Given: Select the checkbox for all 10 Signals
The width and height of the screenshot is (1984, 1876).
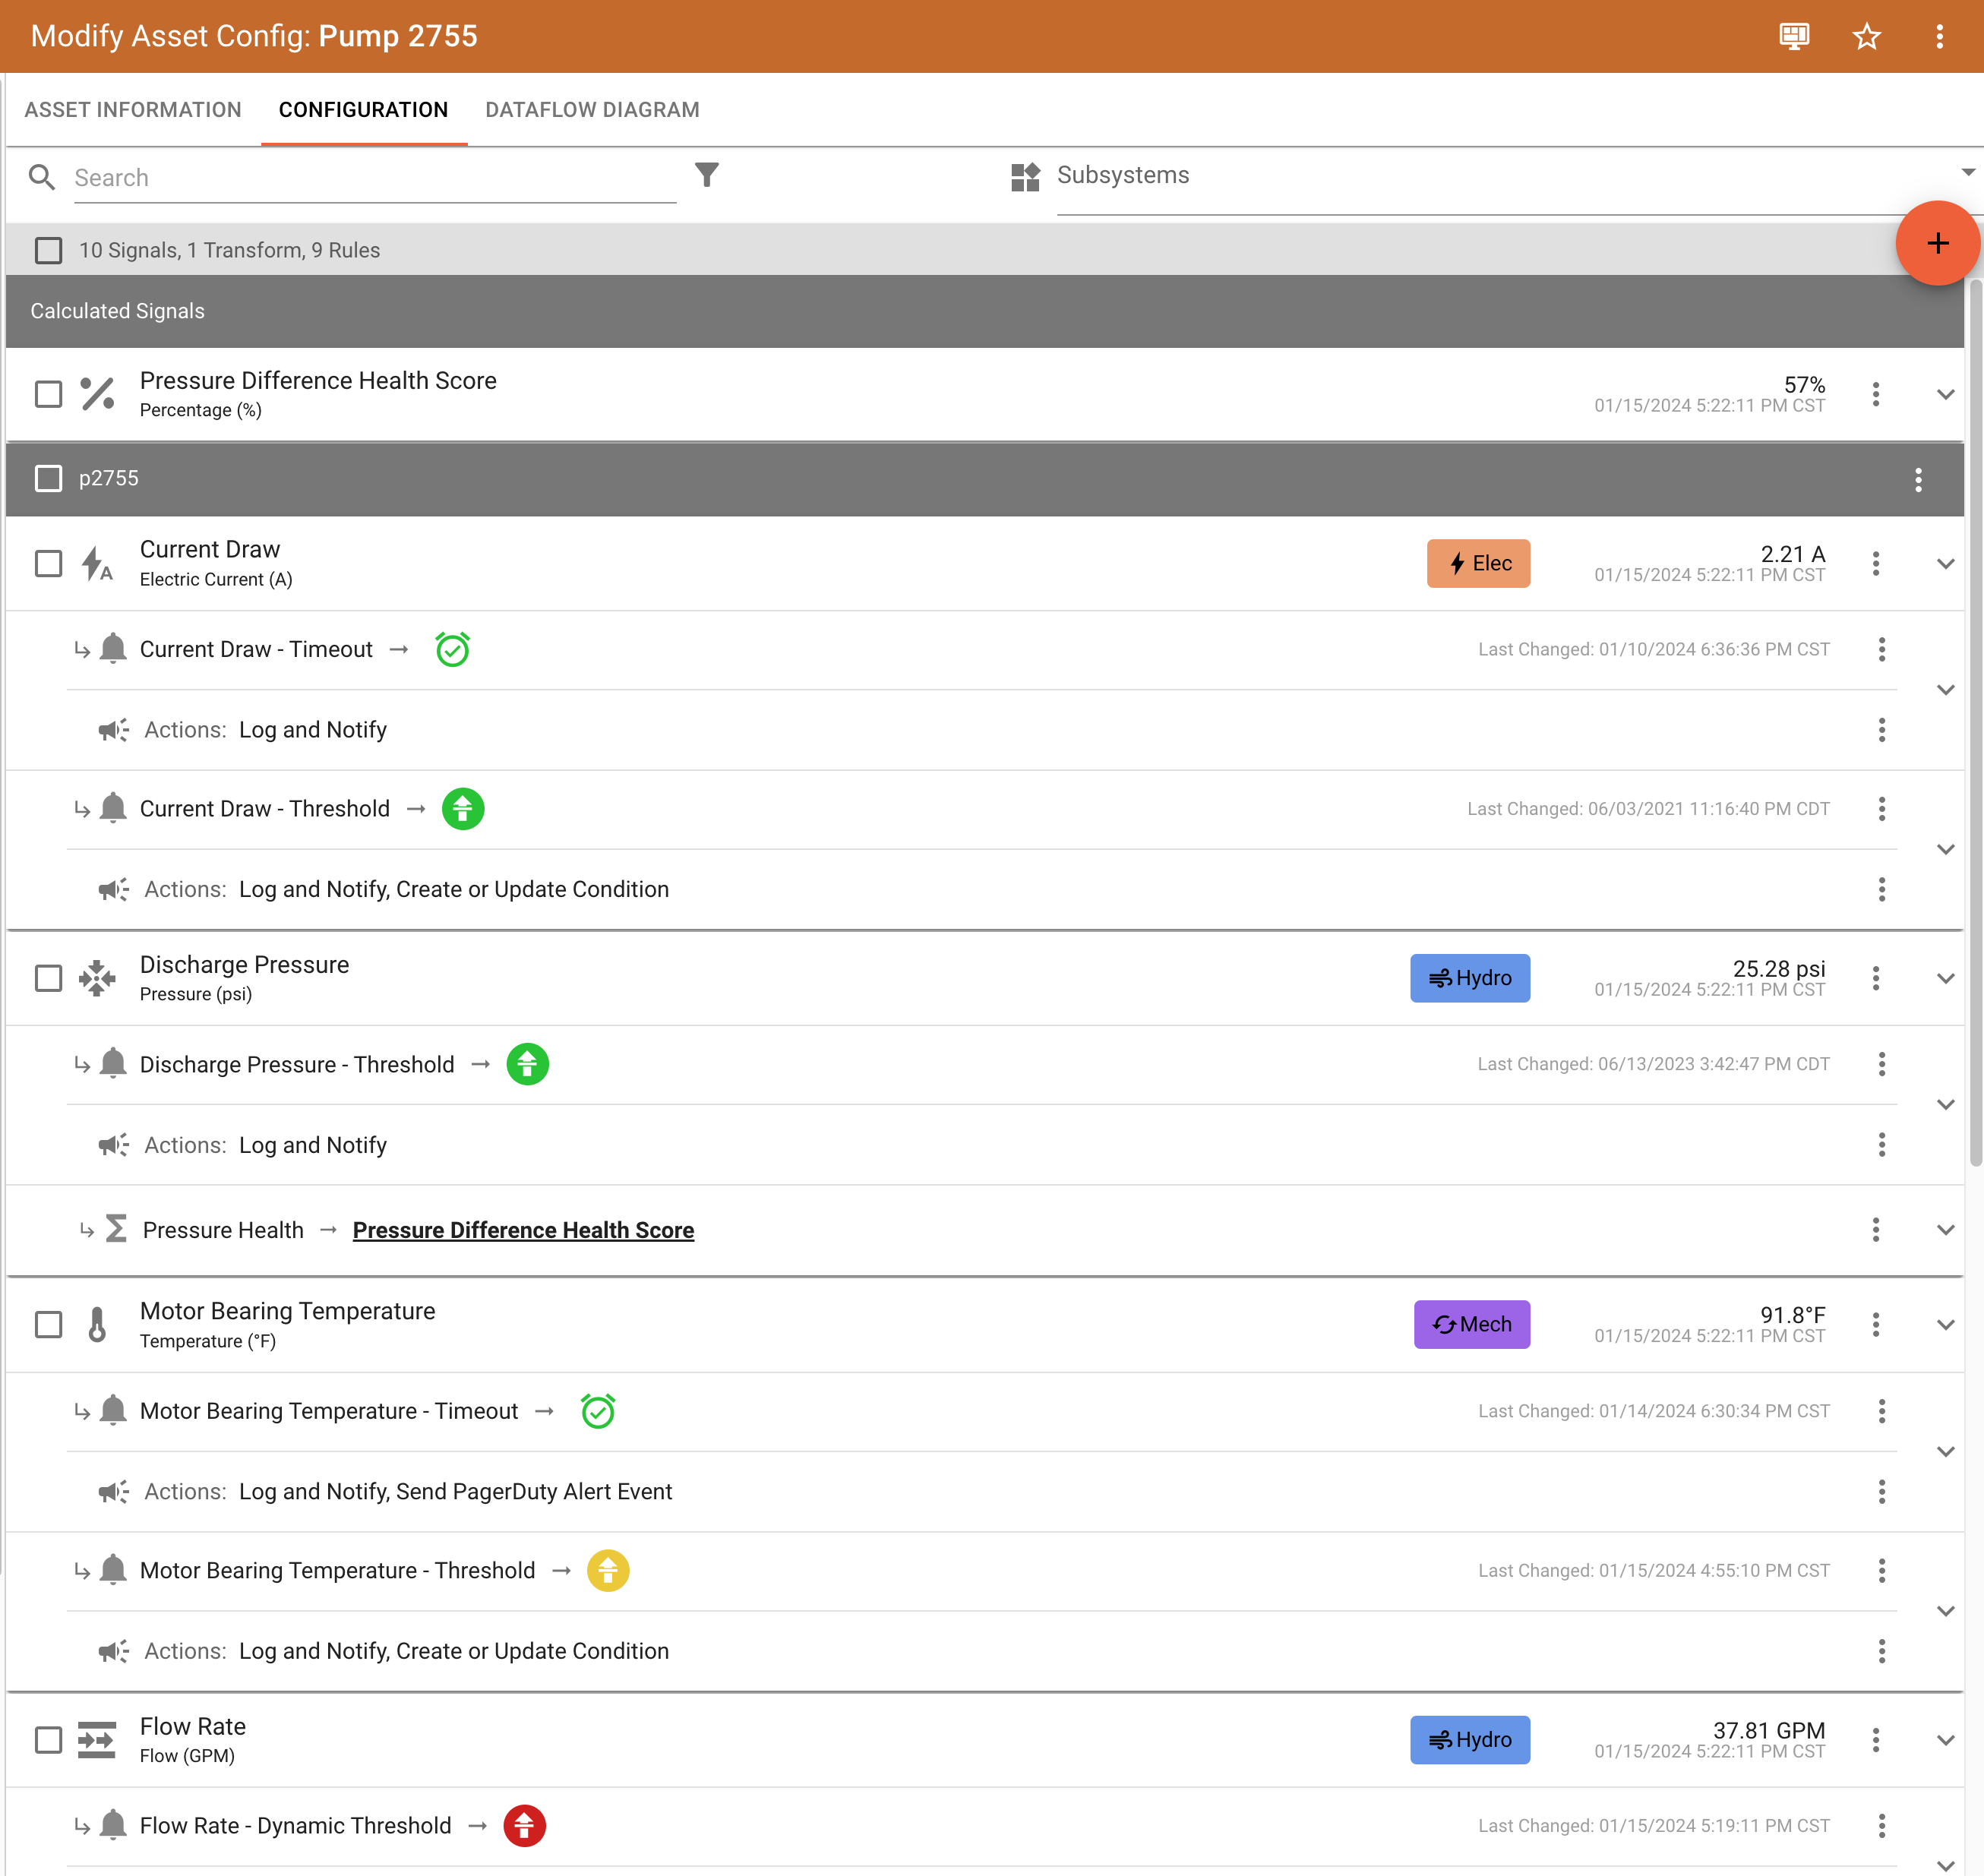Looking at the screenshot, I should point(48,250).
